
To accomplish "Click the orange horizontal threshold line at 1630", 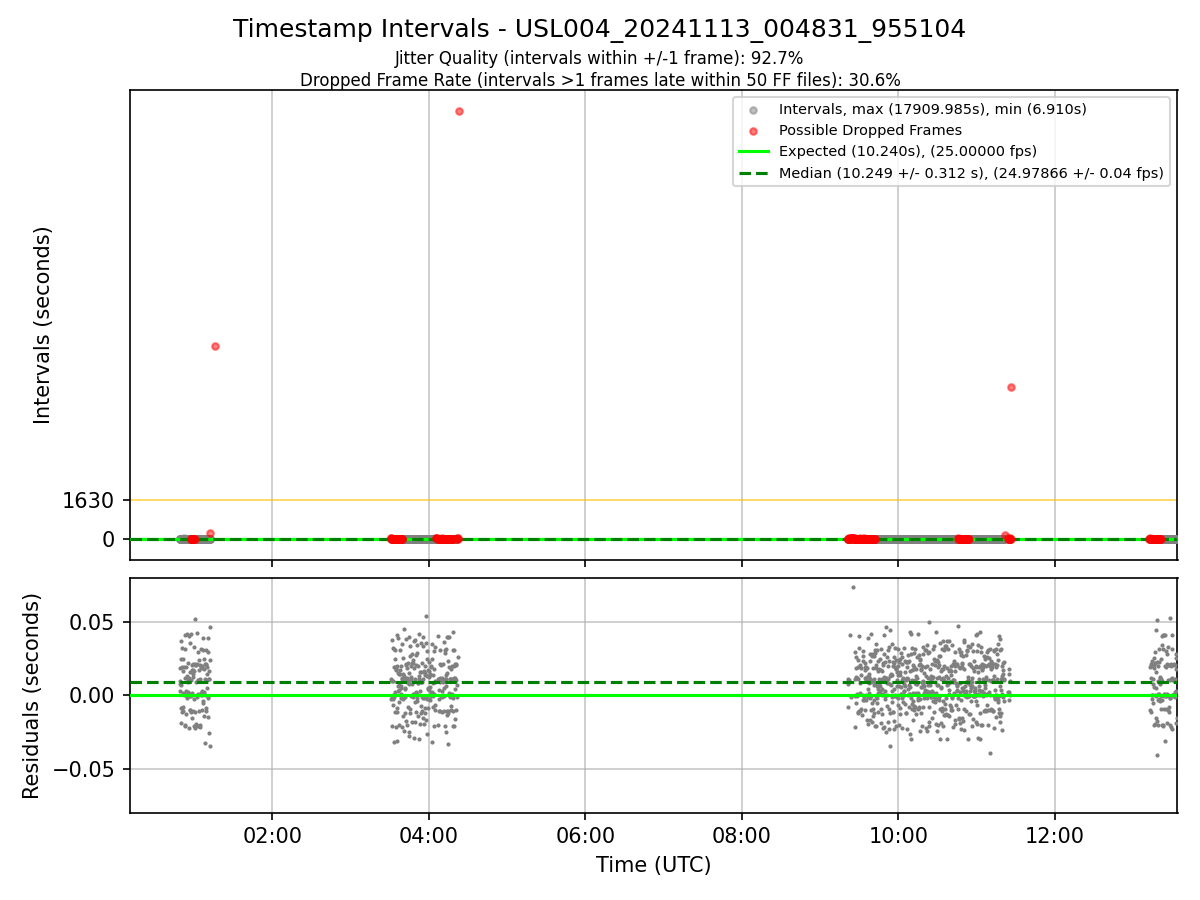I will pos(653,500).
